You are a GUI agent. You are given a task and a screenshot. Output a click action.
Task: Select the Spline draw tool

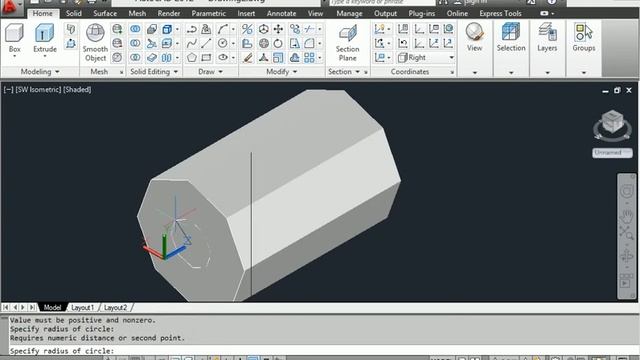[x=191, y=43]
